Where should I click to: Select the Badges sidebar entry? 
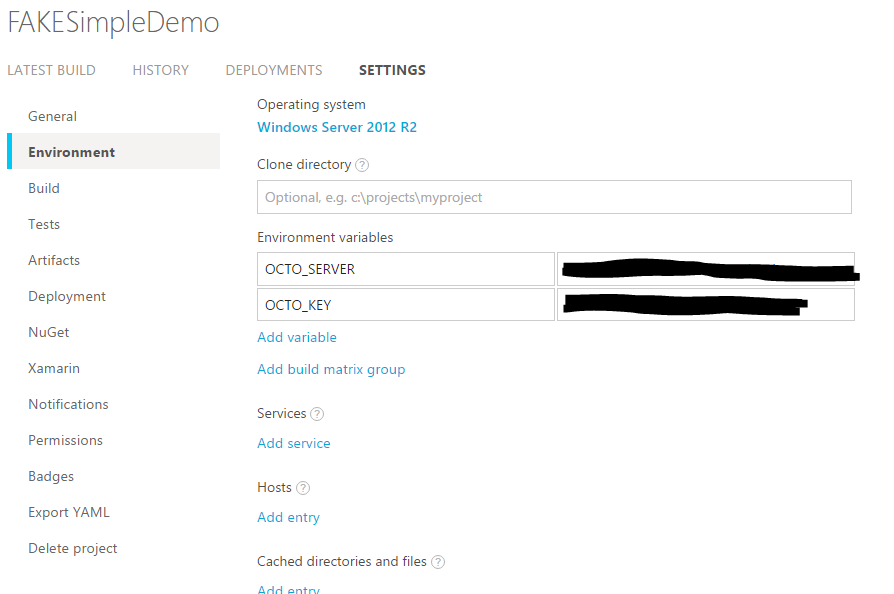click(50, 476)
